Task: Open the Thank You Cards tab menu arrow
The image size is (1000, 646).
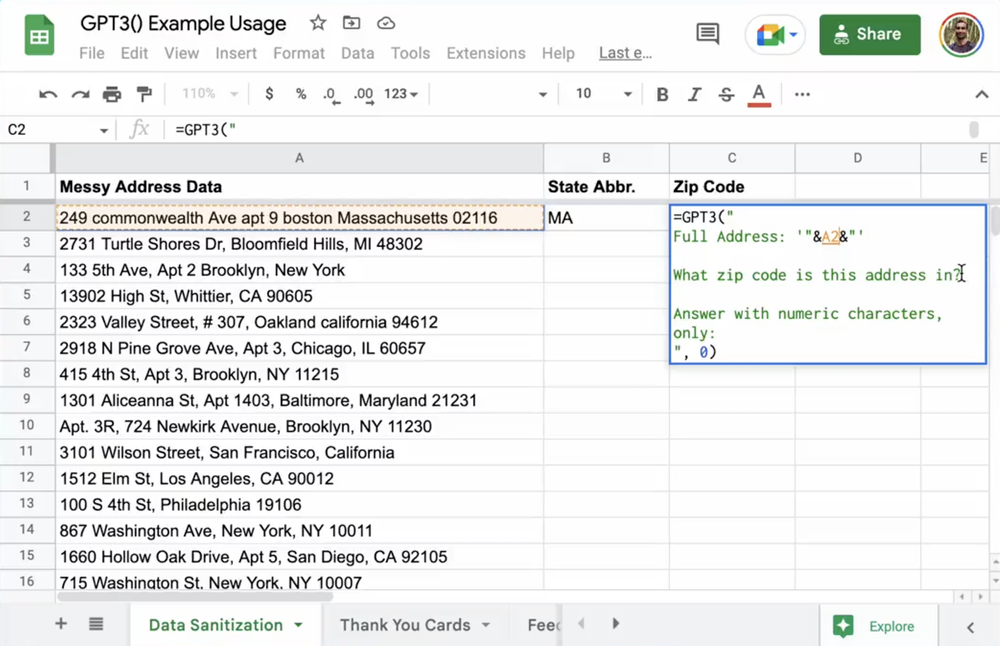Action: pos(486,625)
